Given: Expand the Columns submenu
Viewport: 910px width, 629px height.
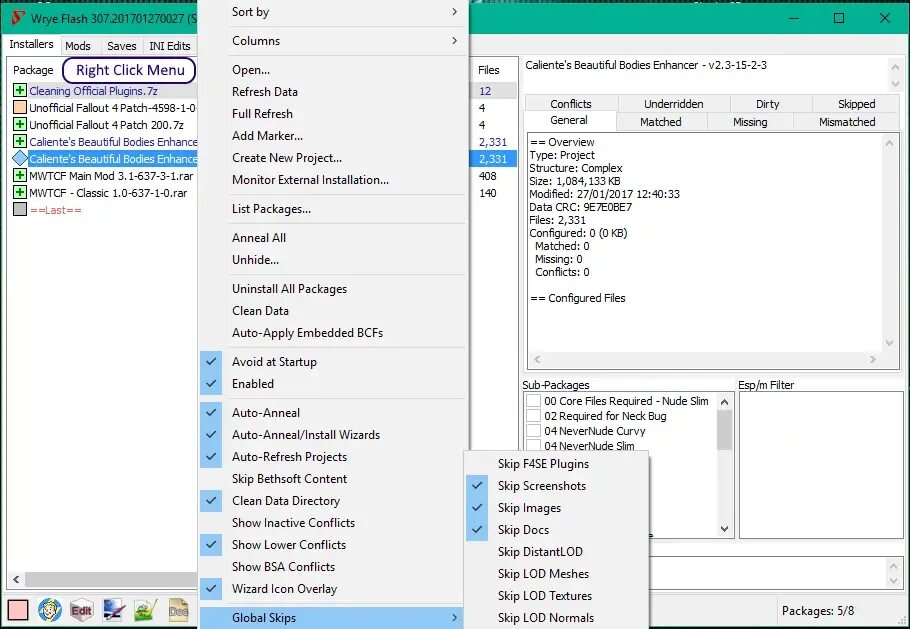Looking at the screenshot, I should (x=333, y=41).
